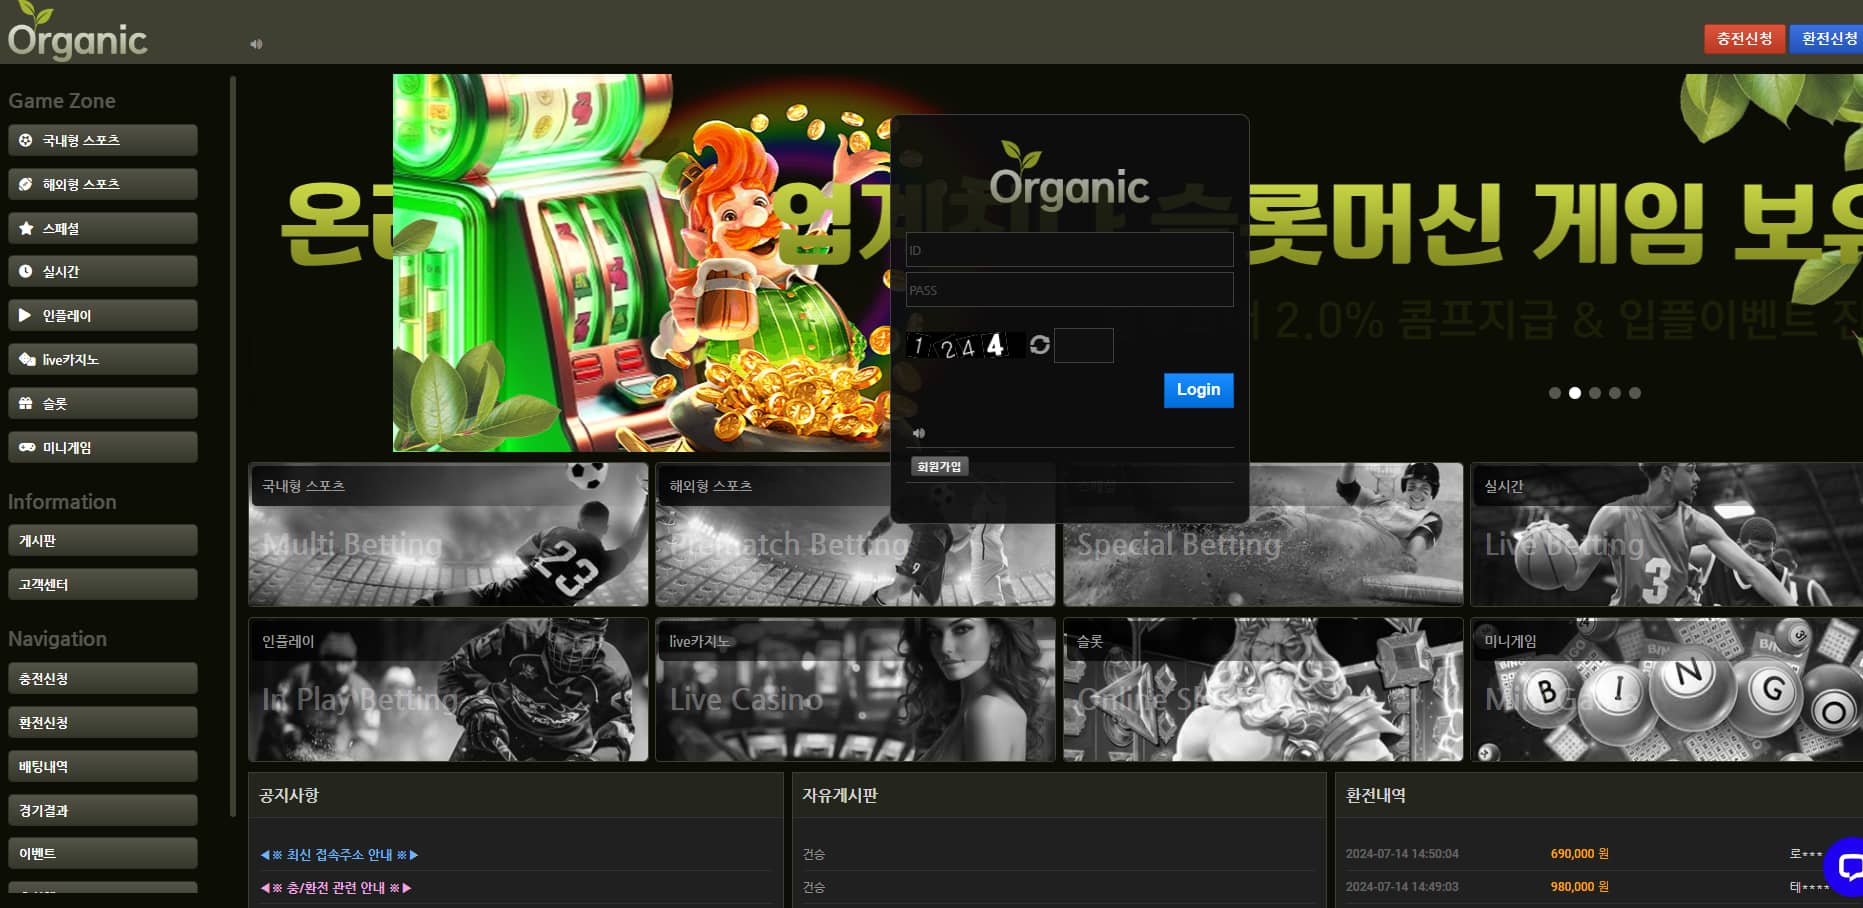Image resolution: width=1863 pixels, height=908 pixels.
Task: Click the icon beside 해외형 스포츠 in sidebar
Action: (x=26, y=184)
